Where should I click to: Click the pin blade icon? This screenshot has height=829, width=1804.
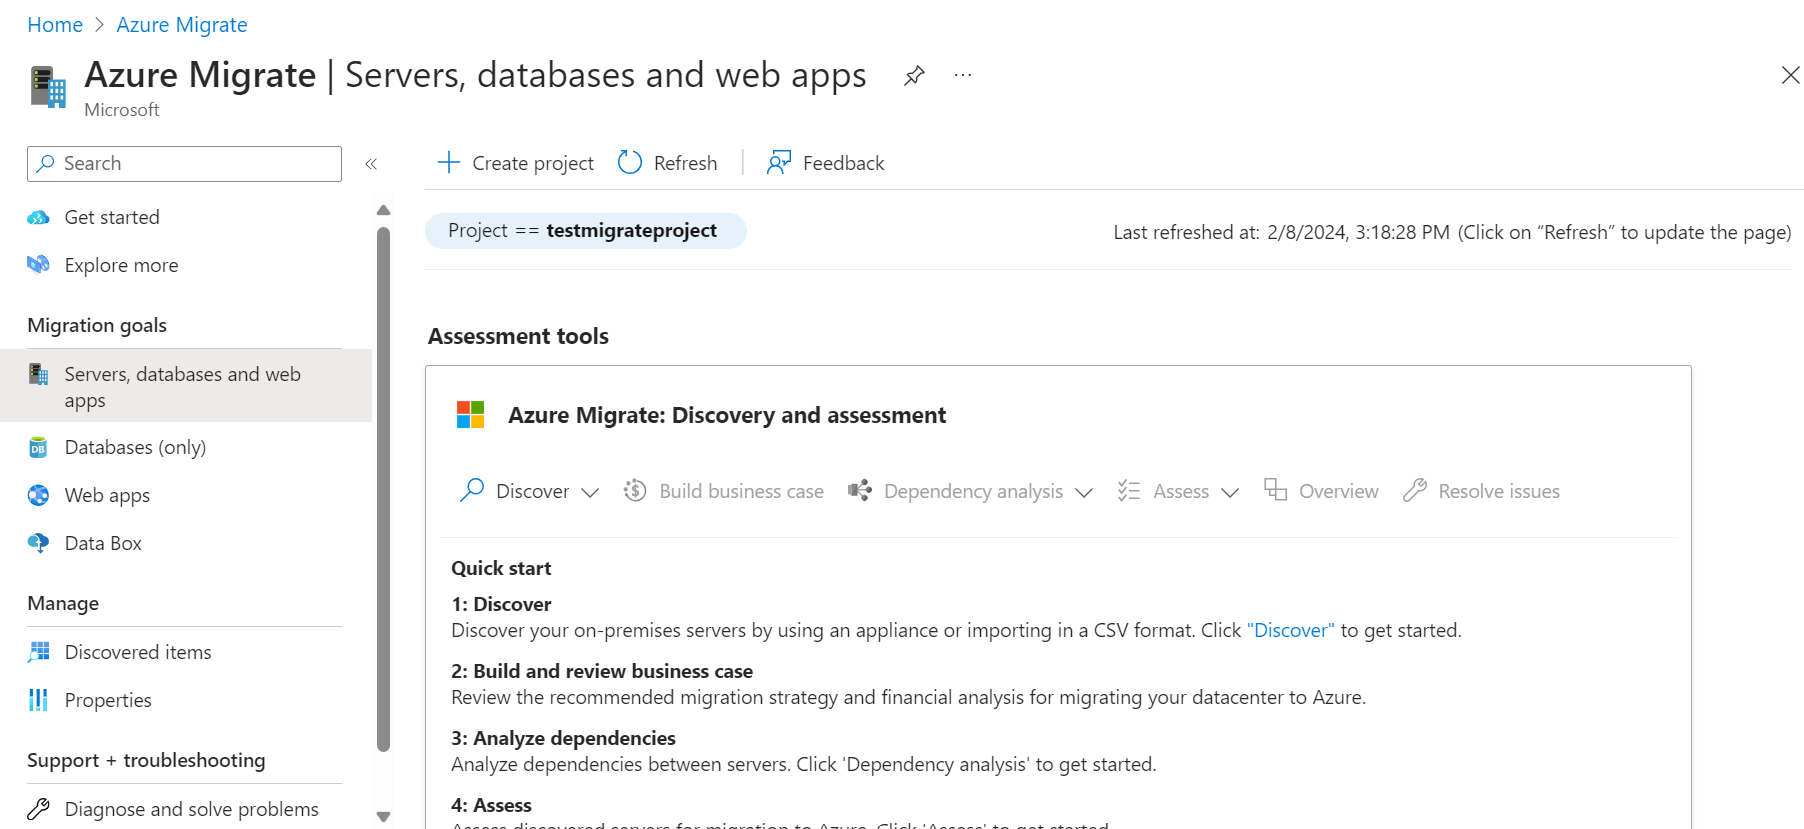(x=914, y=76)
